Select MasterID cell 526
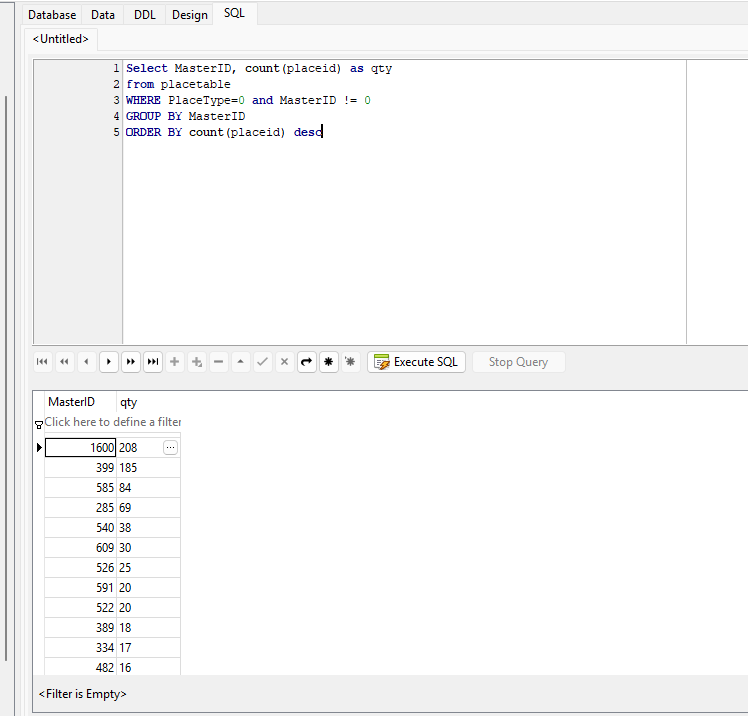Viewport: 748px width, 716px height. click(80, 568)
